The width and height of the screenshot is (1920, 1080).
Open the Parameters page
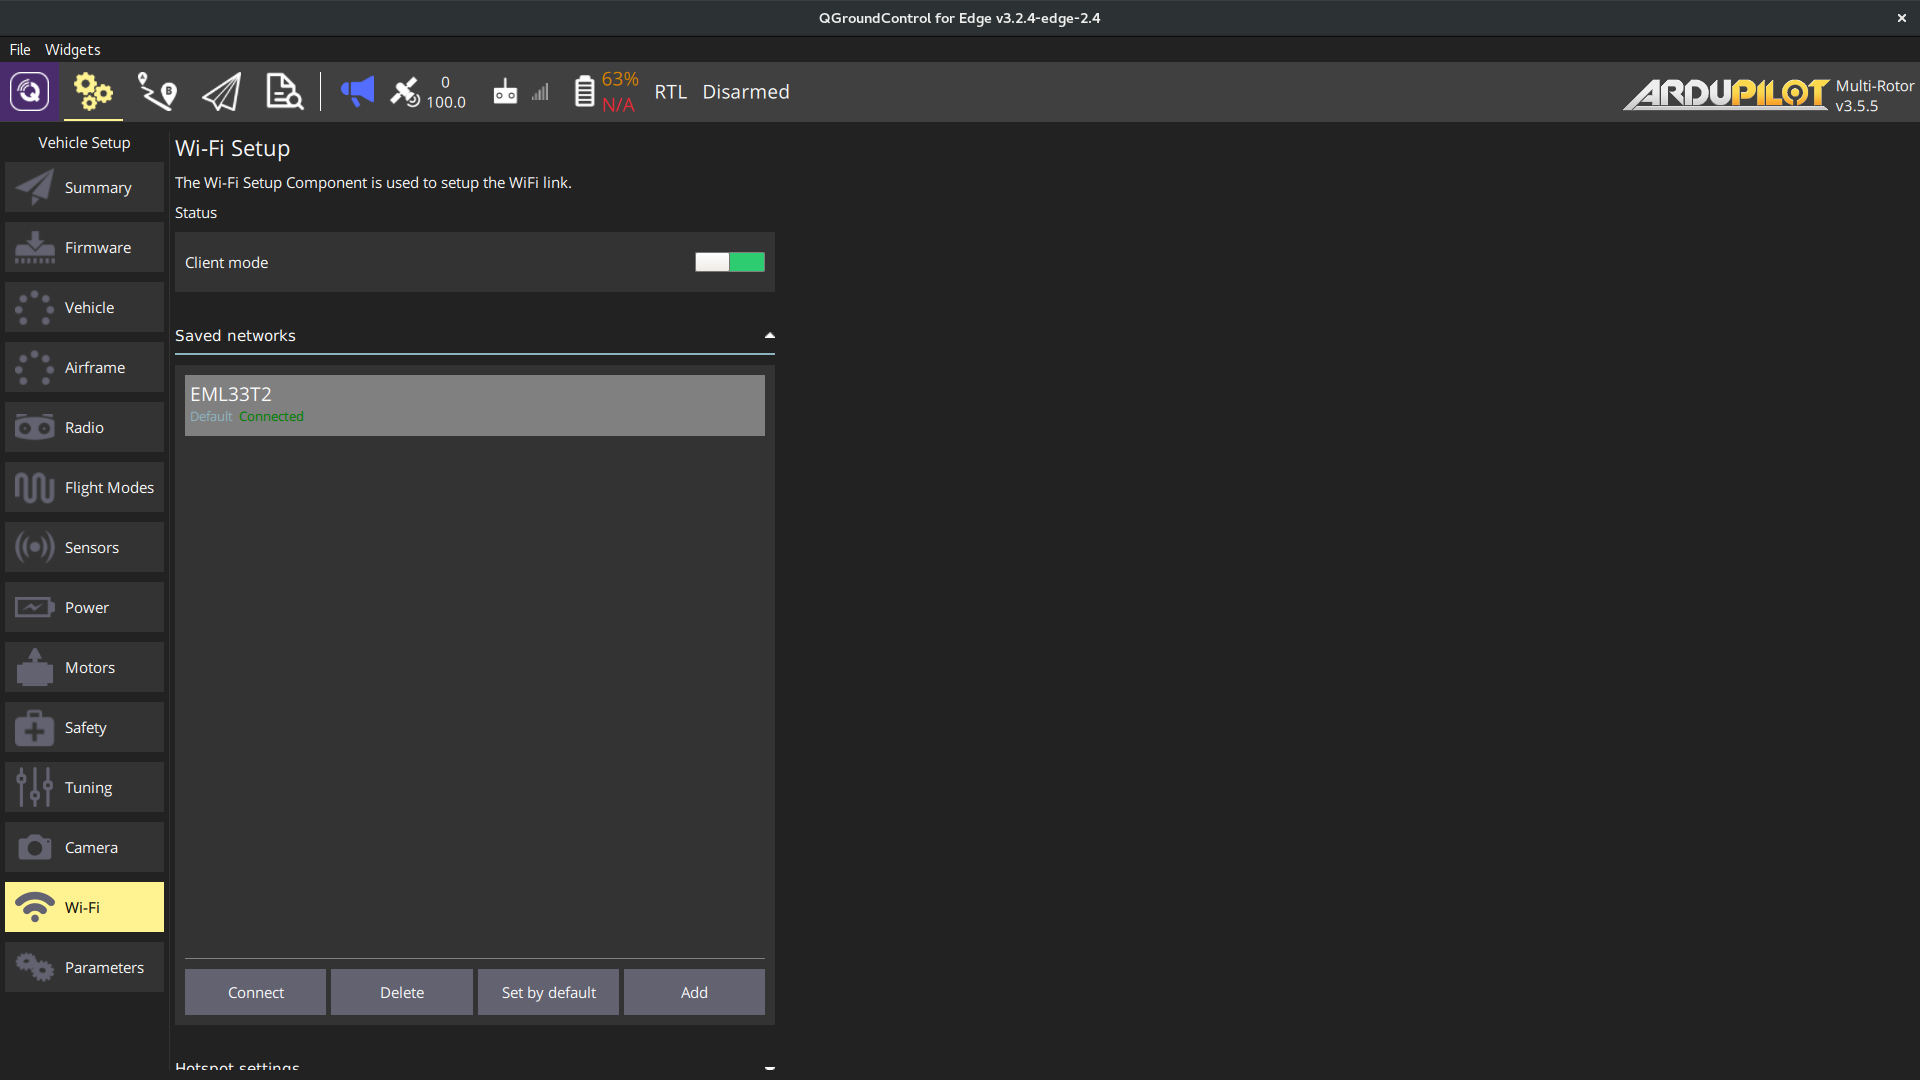coord(84,967)
